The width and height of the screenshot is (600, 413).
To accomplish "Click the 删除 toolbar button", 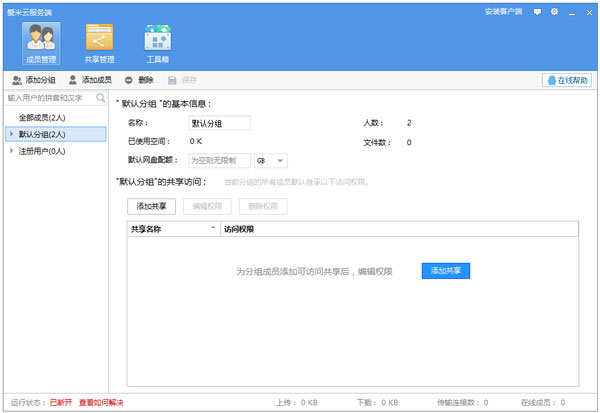I will click(139, 80).
